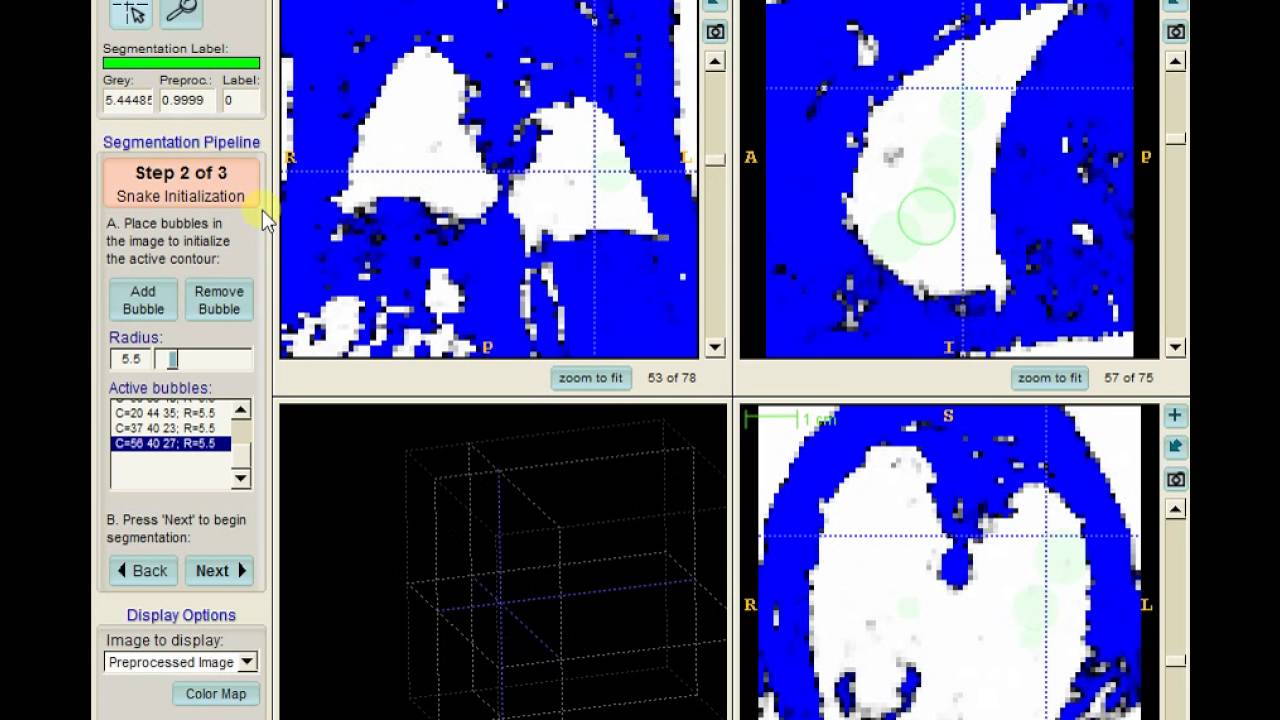Screen dimensions: 1280x720
Task: Click the Preprocessed Image combo box text
Action: (x=171, y=662)
